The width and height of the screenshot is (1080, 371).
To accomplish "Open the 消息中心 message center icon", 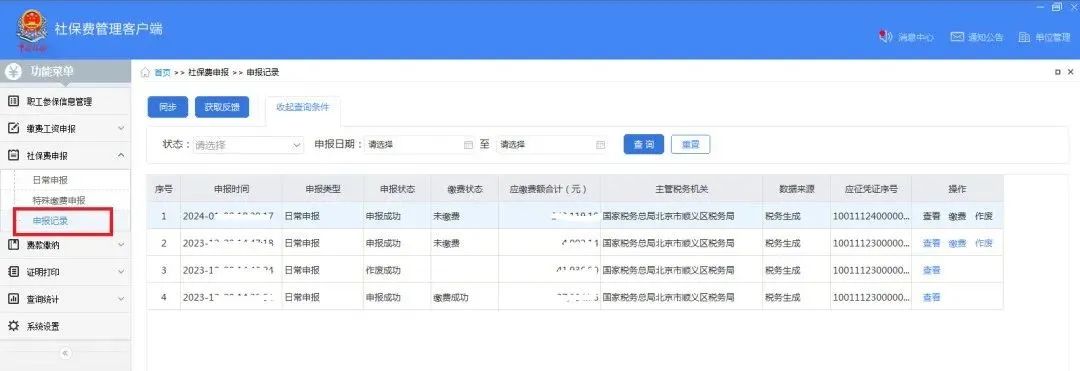I will click(x=886, y=36).
